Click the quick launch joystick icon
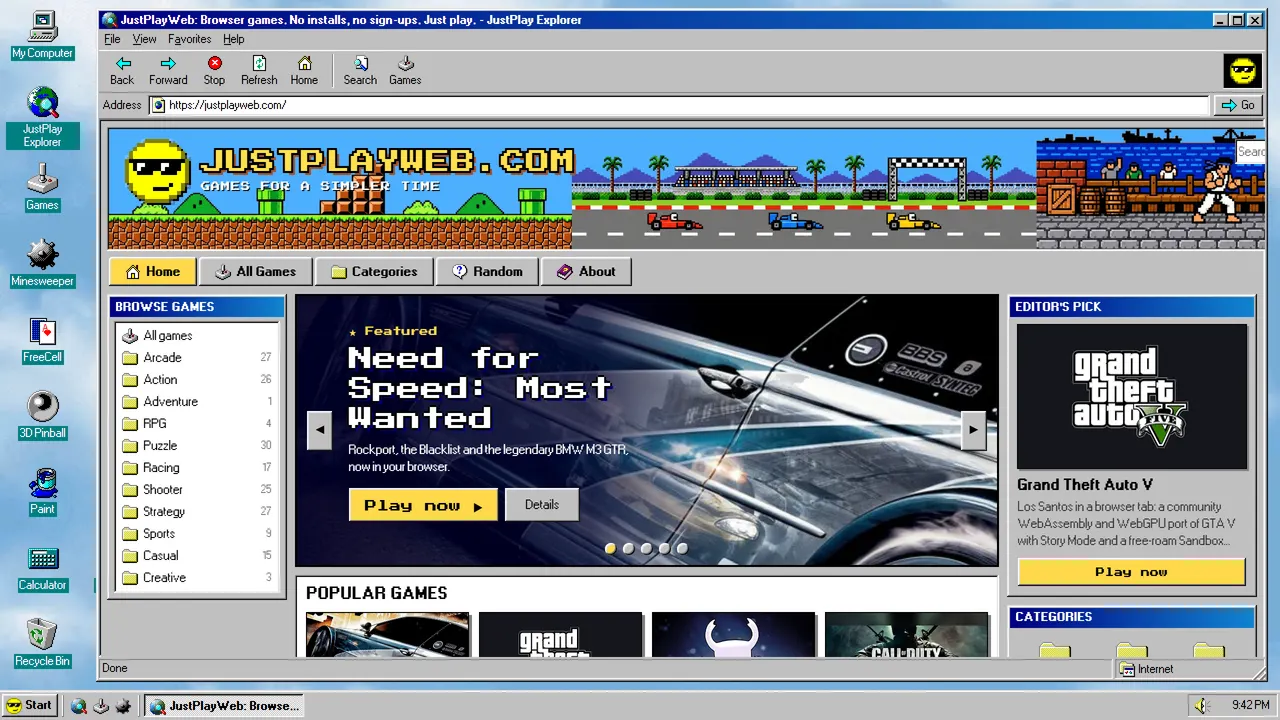 point(101,706)
